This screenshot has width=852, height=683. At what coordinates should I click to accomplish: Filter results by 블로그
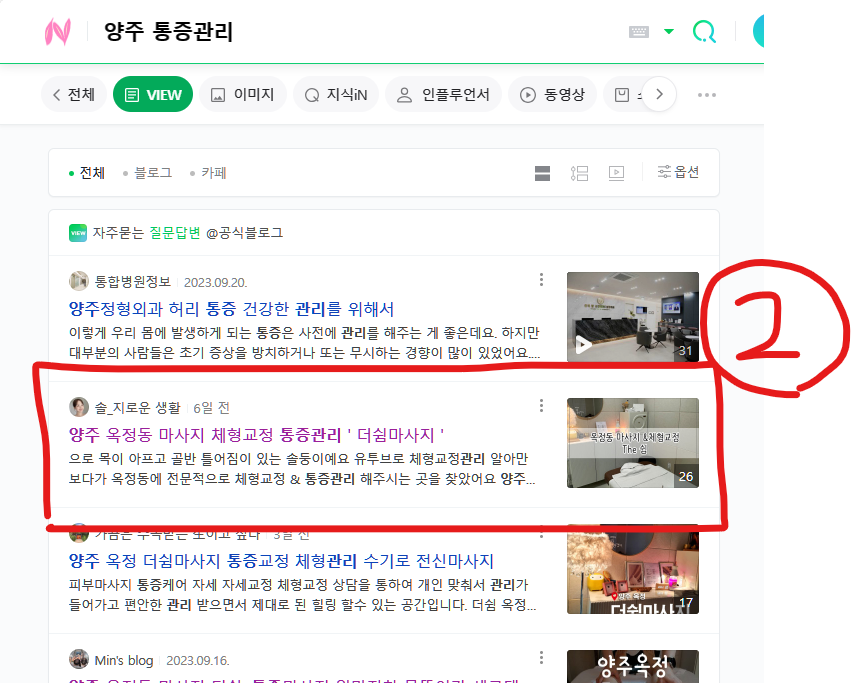pyautogui.click(x=147, y=173)
